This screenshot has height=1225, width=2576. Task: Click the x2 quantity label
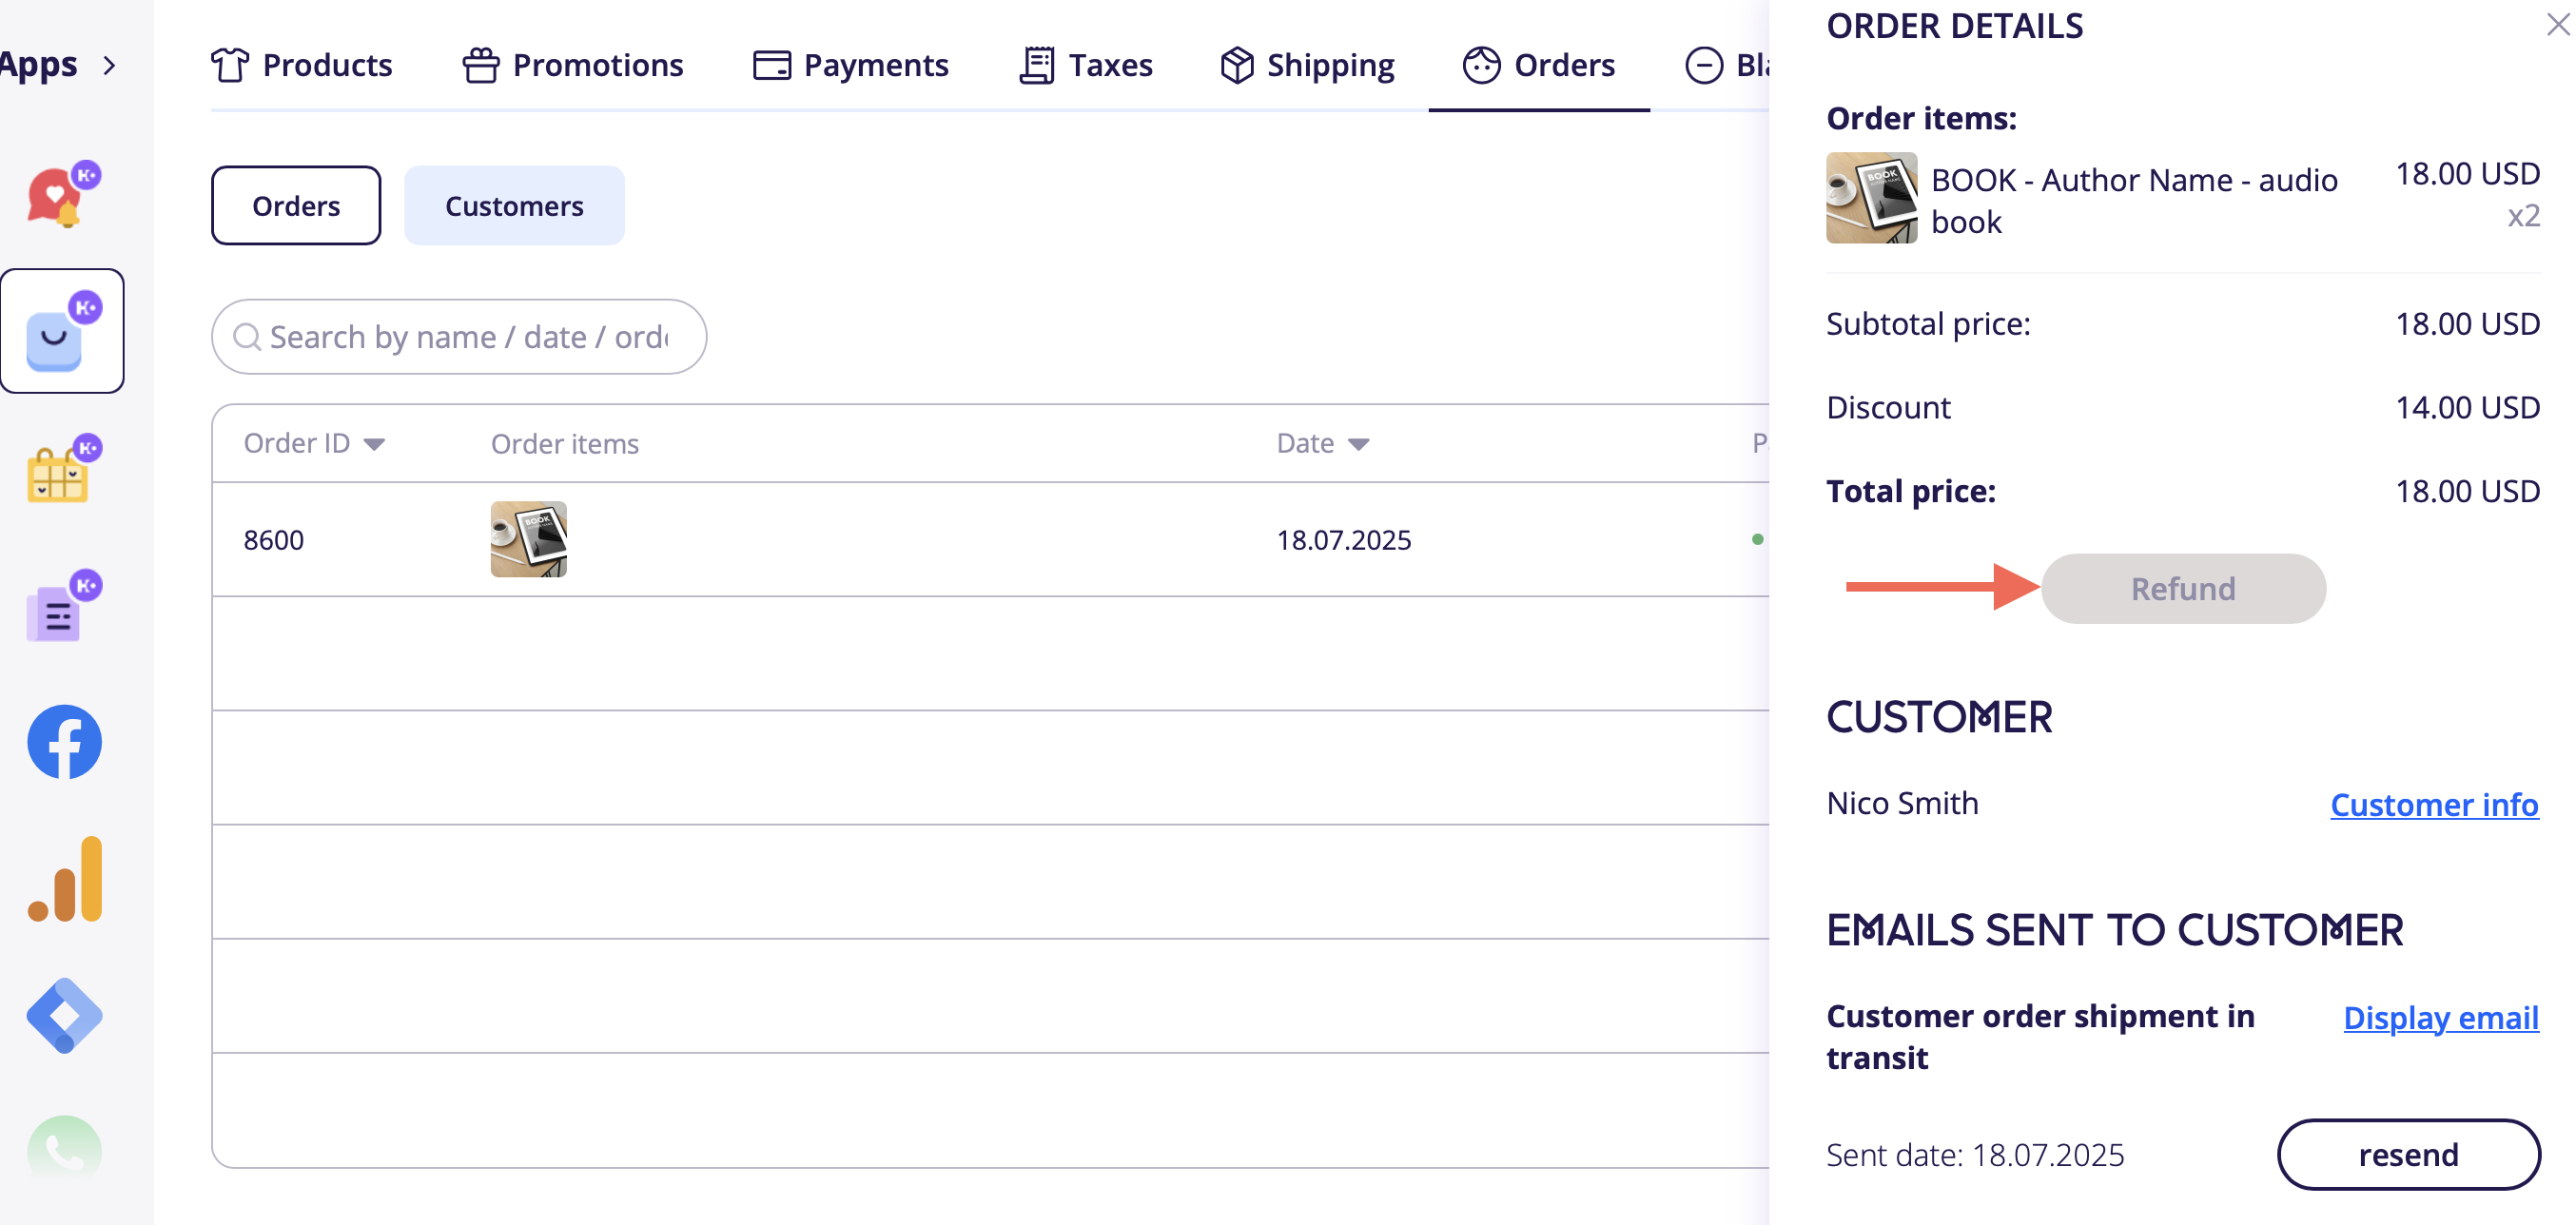[2523, 216]
